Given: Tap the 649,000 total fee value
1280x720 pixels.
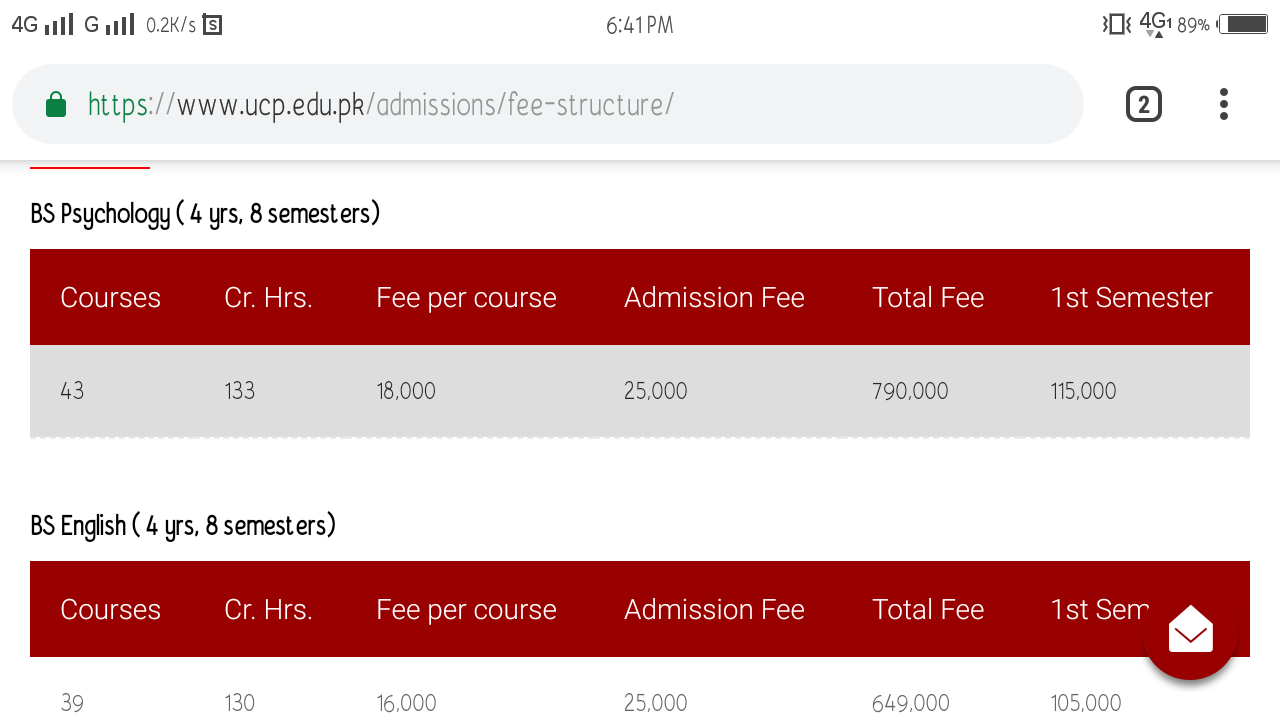Looking at the screenshot, I should [910, 703].
